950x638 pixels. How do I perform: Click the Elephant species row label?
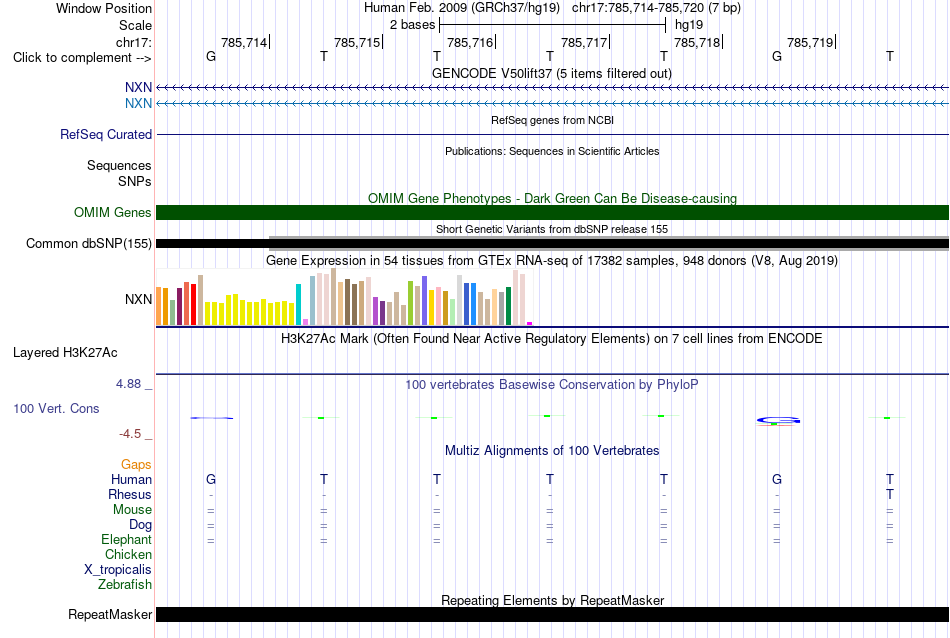pos(126,539)
